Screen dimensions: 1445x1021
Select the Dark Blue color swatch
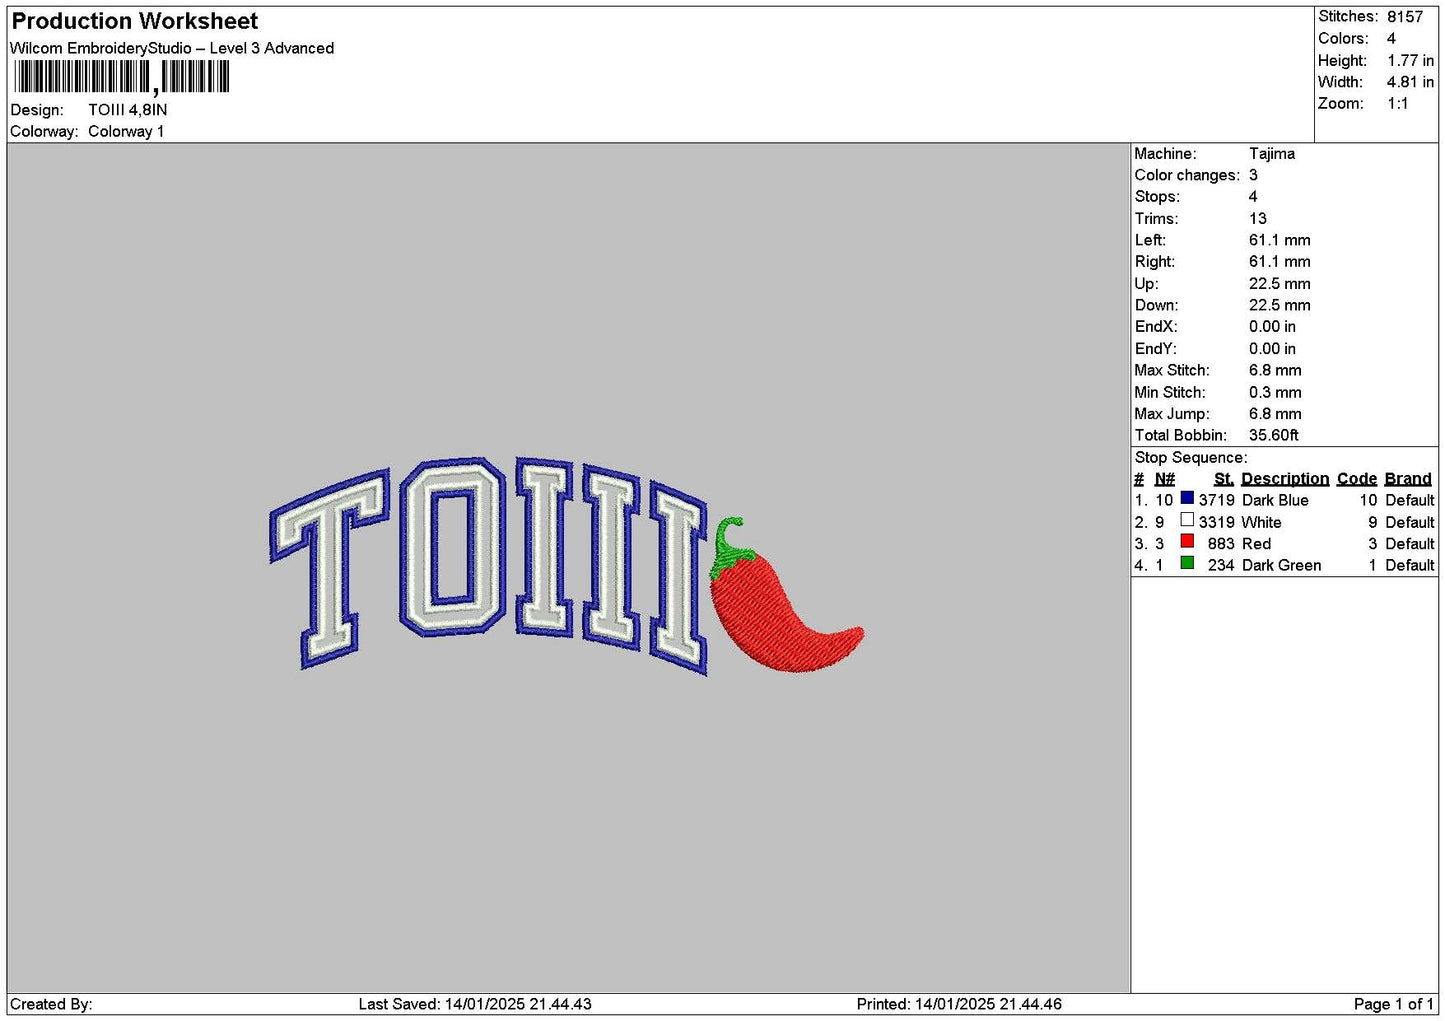1187,498
